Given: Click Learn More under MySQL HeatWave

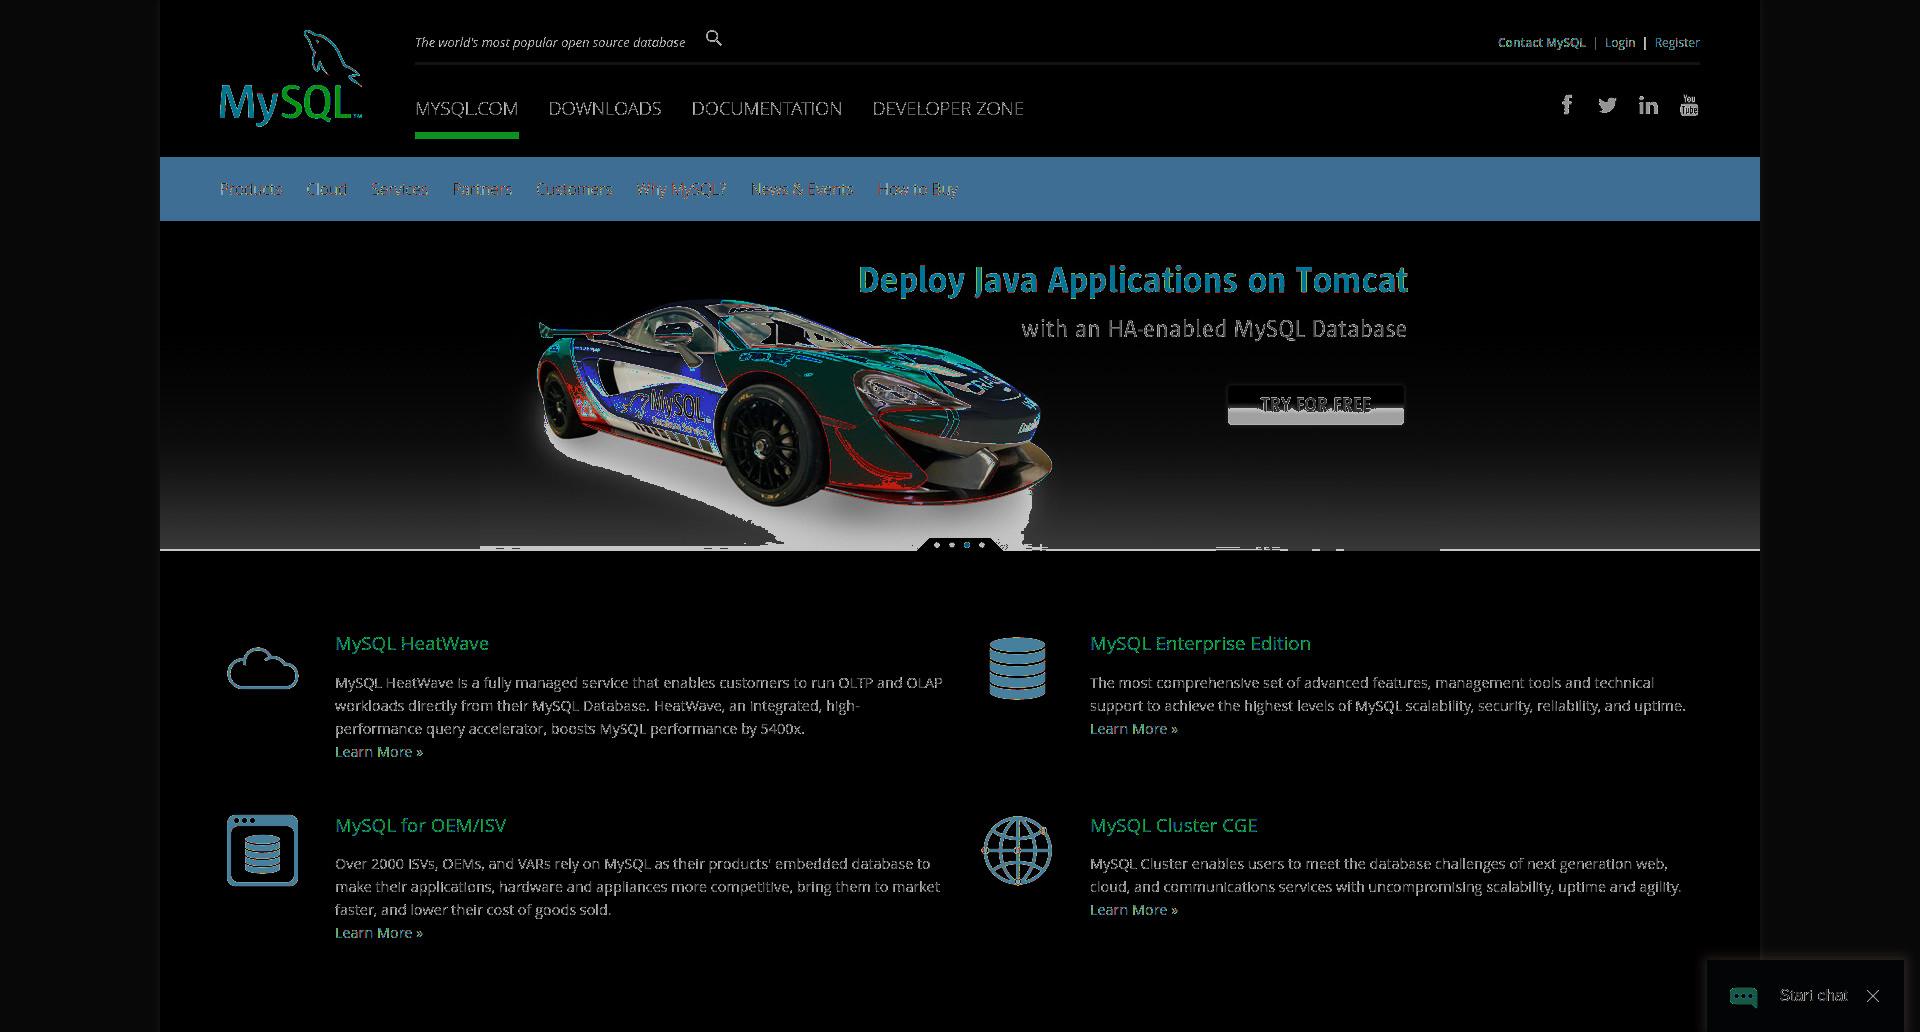Looking at the screenshot, I should tap(379, 752).
